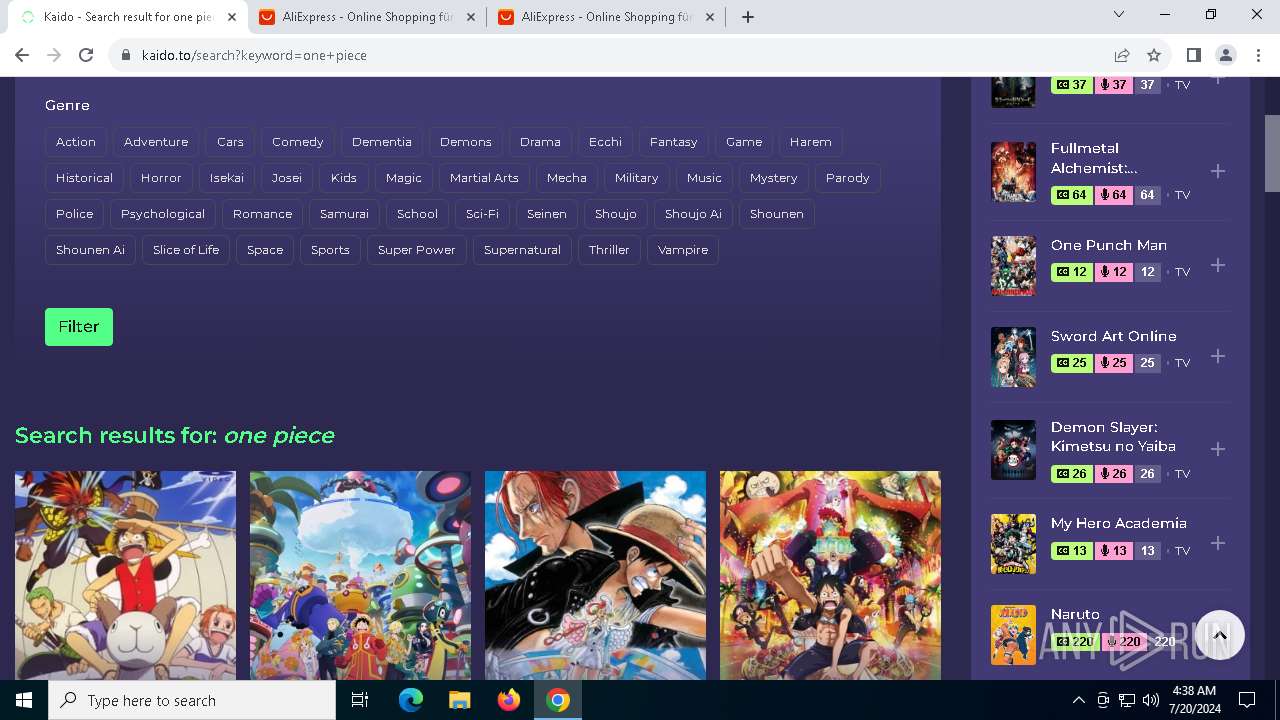The image size is (1280, 720).
Task: Toggle the Mystery genre filter
Action: (774, 178)
